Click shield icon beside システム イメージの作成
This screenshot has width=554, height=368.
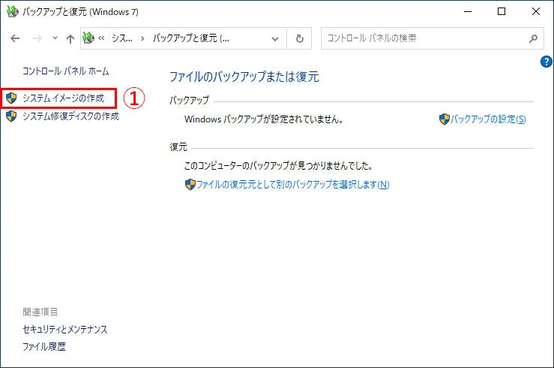coord(12,98)
